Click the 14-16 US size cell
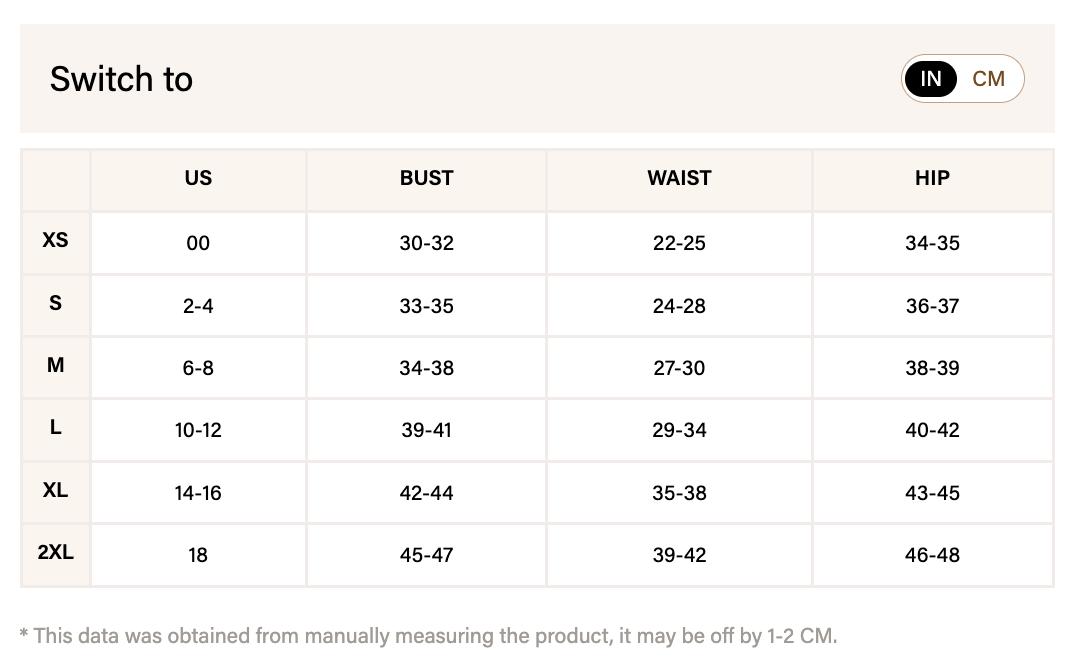The height and width of the screenshot is (670, 1074). coord(197,492)
